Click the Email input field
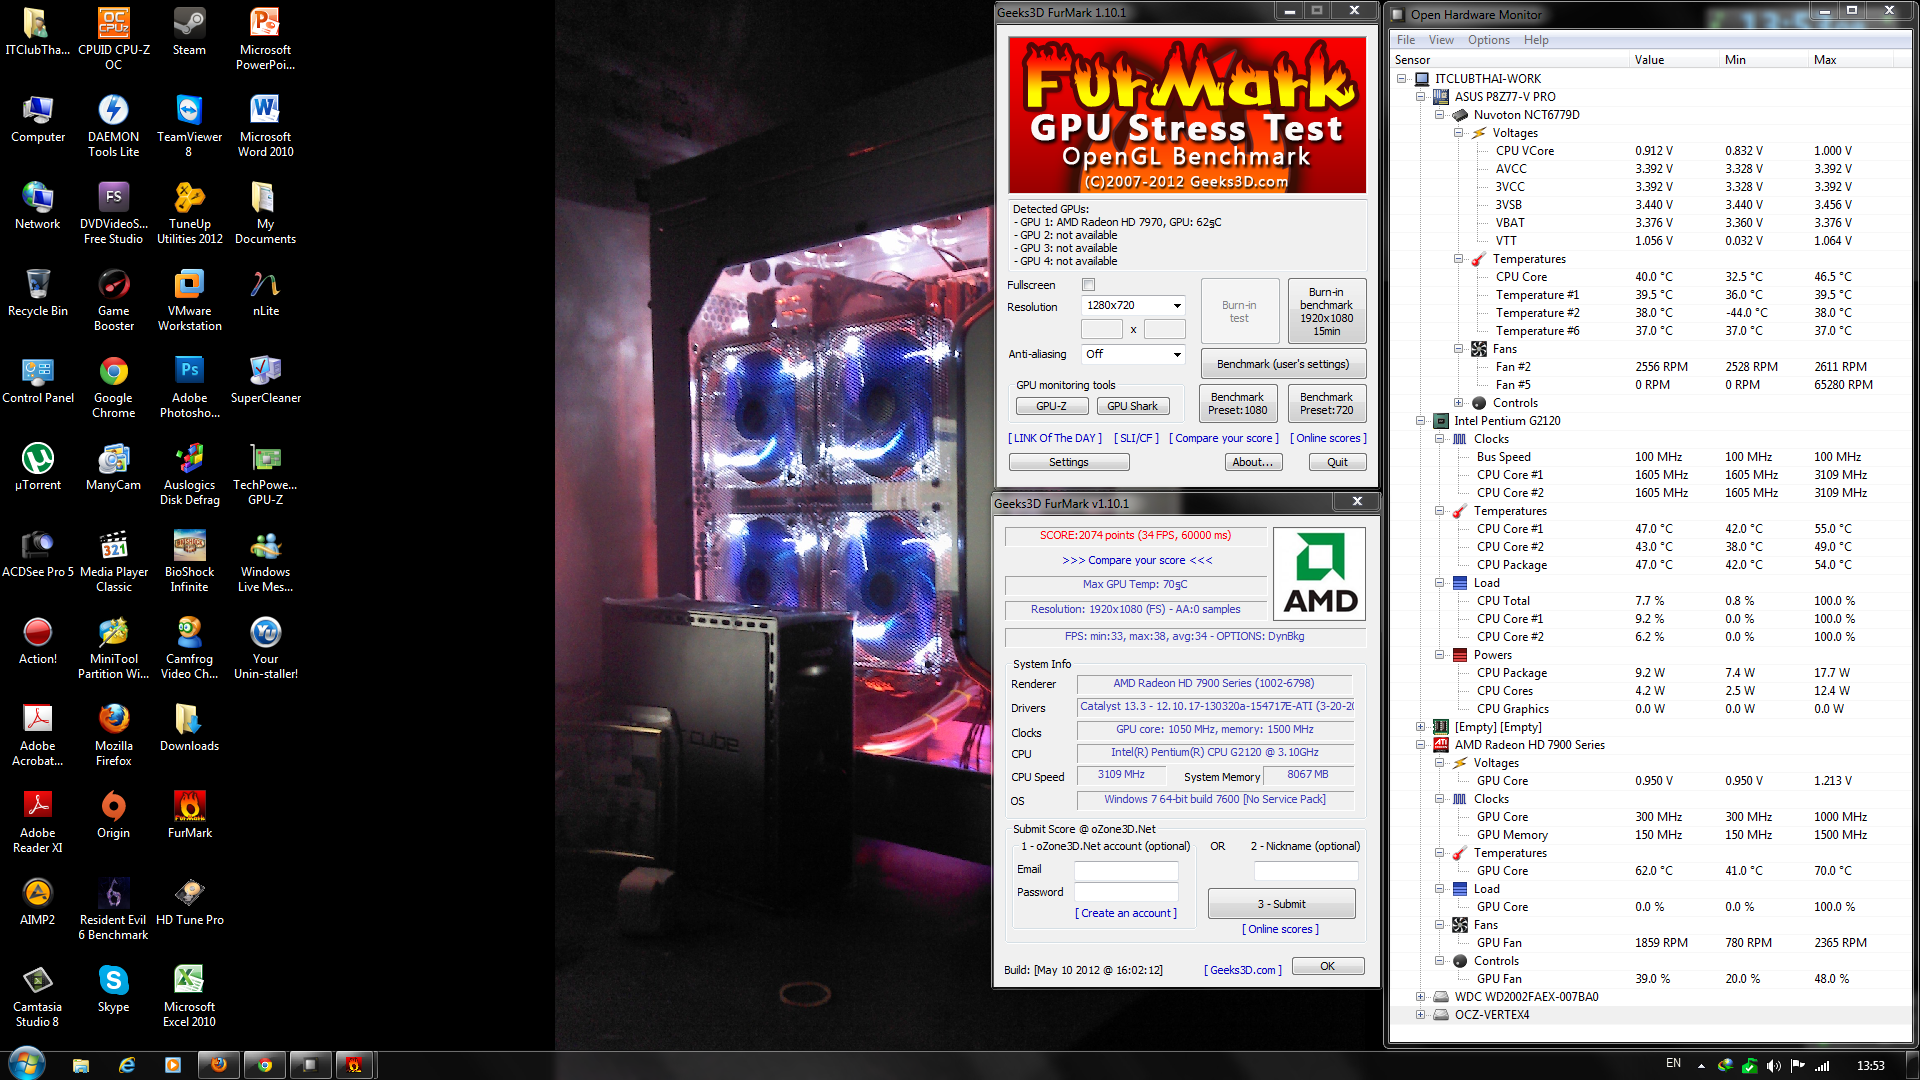Image resolution: width=1920 pixels, height=1080 pixels. point(1126,870)
